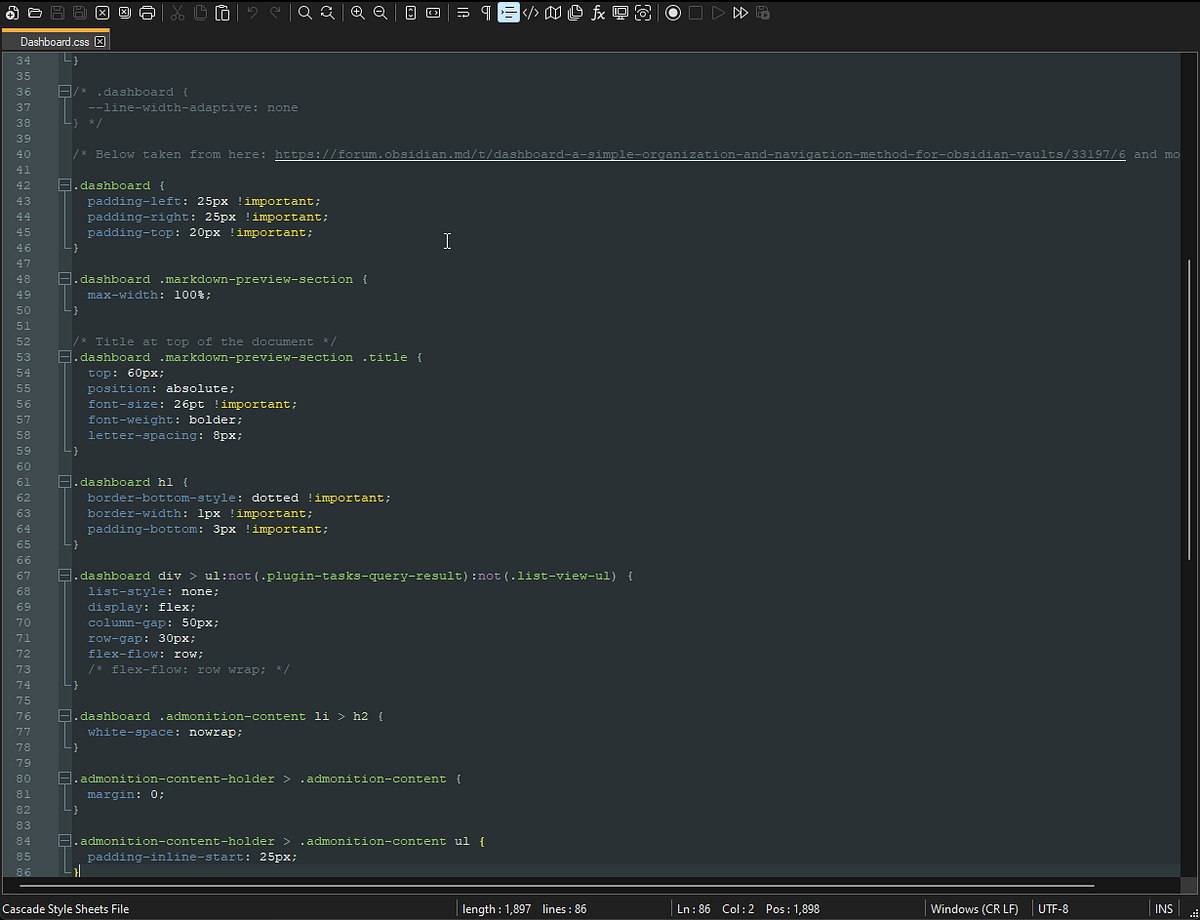Viewport: 1200px width, 920px height.
Task: Select the Dashboard.css tab
Action: pos(50,42)
